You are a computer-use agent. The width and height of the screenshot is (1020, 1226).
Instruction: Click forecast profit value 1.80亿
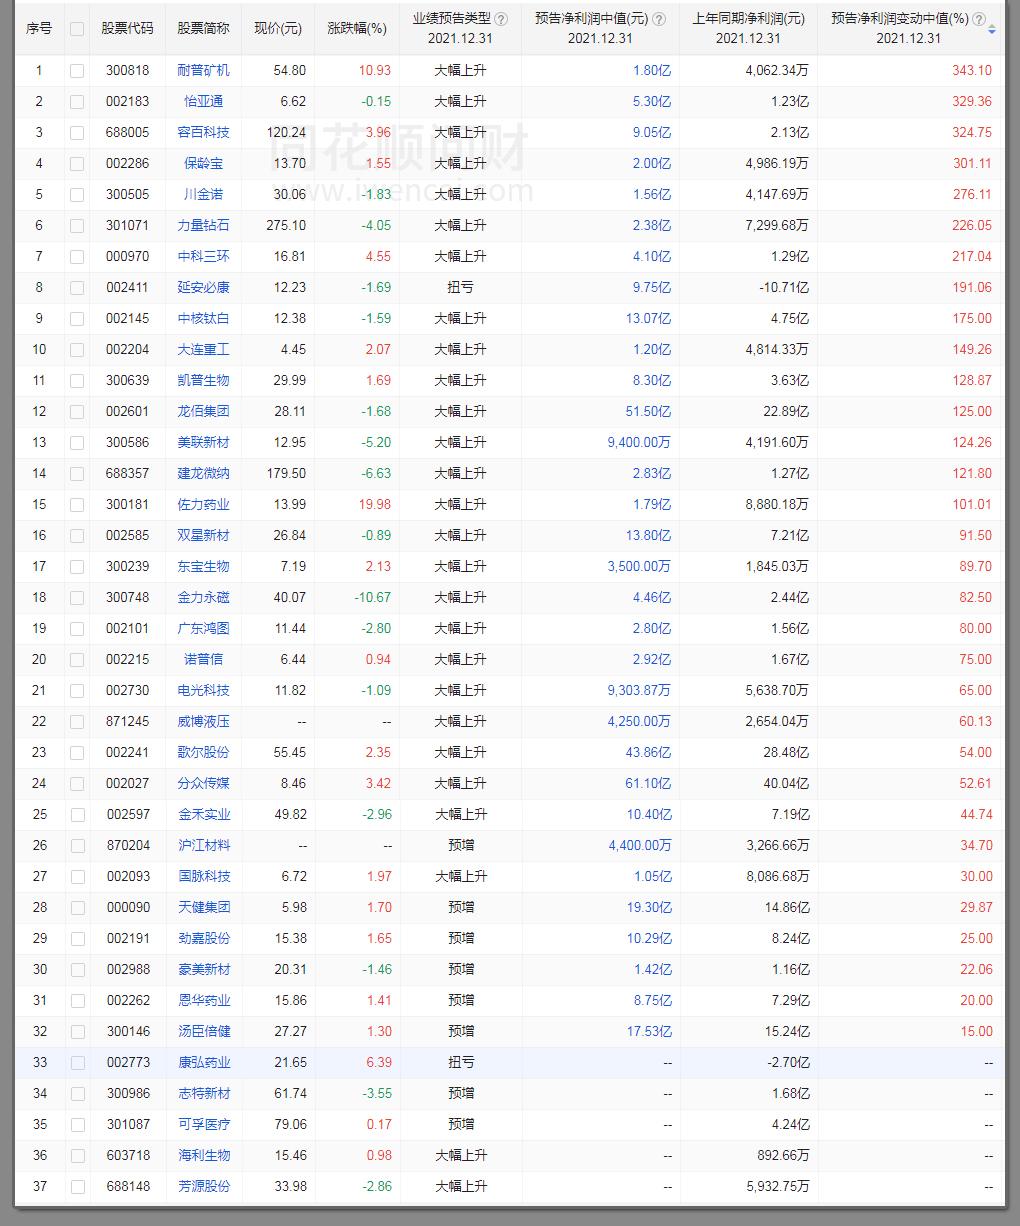[x=652, y=70]
